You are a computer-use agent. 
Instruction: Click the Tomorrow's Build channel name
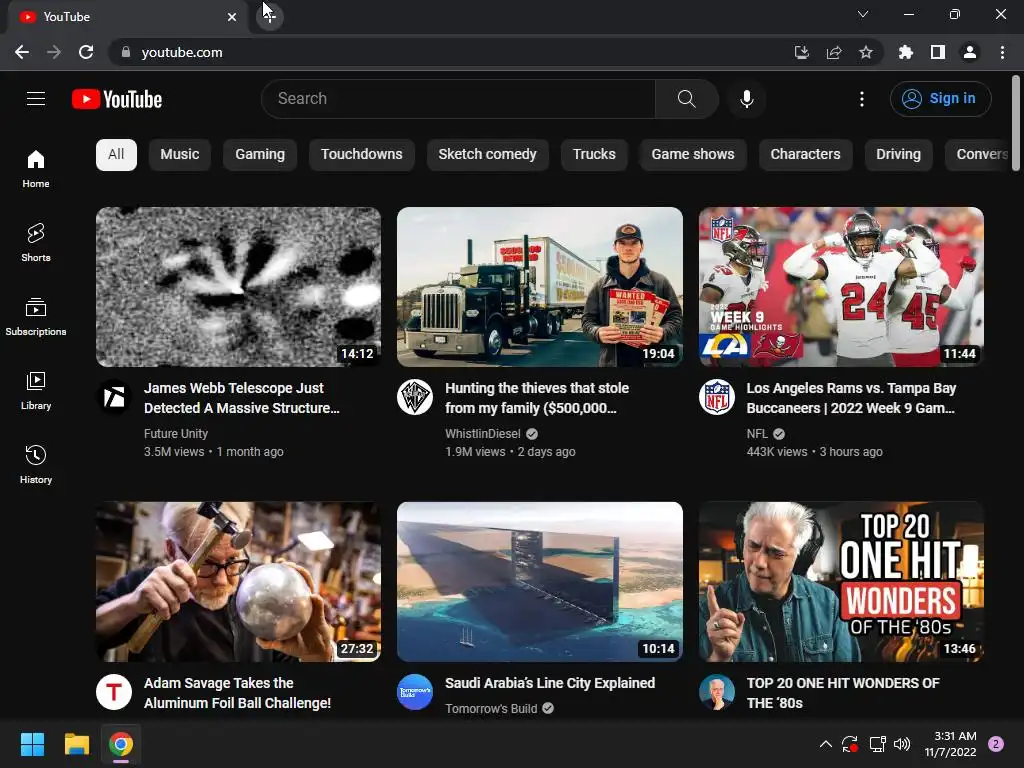491,709
